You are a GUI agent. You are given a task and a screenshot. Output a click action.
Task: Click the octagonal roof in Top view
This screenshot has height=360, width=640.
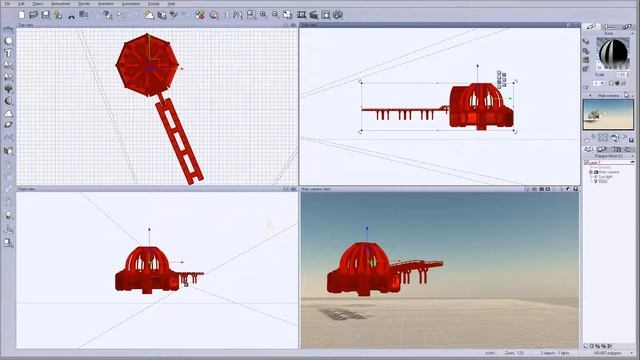(147, 65)
